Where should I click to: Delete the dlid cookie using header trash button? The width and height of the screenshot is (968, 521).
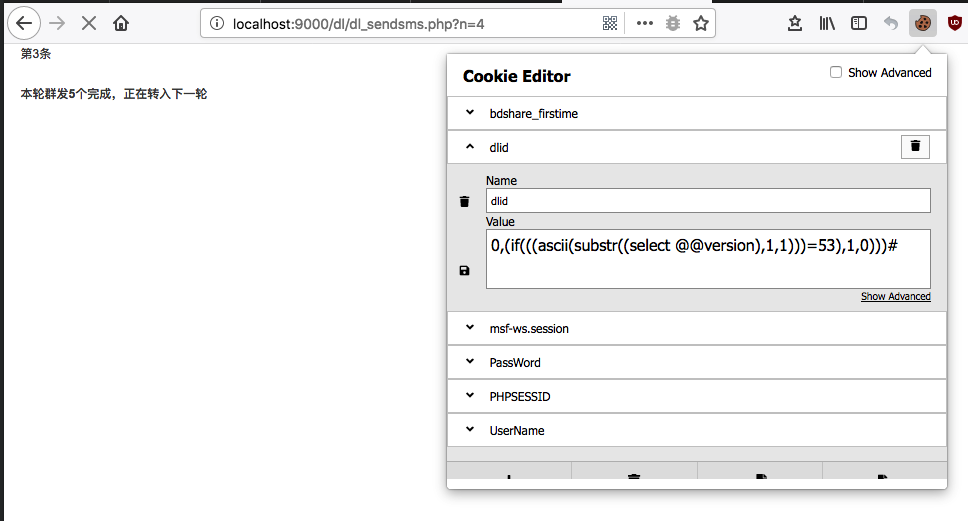[915, 147]
